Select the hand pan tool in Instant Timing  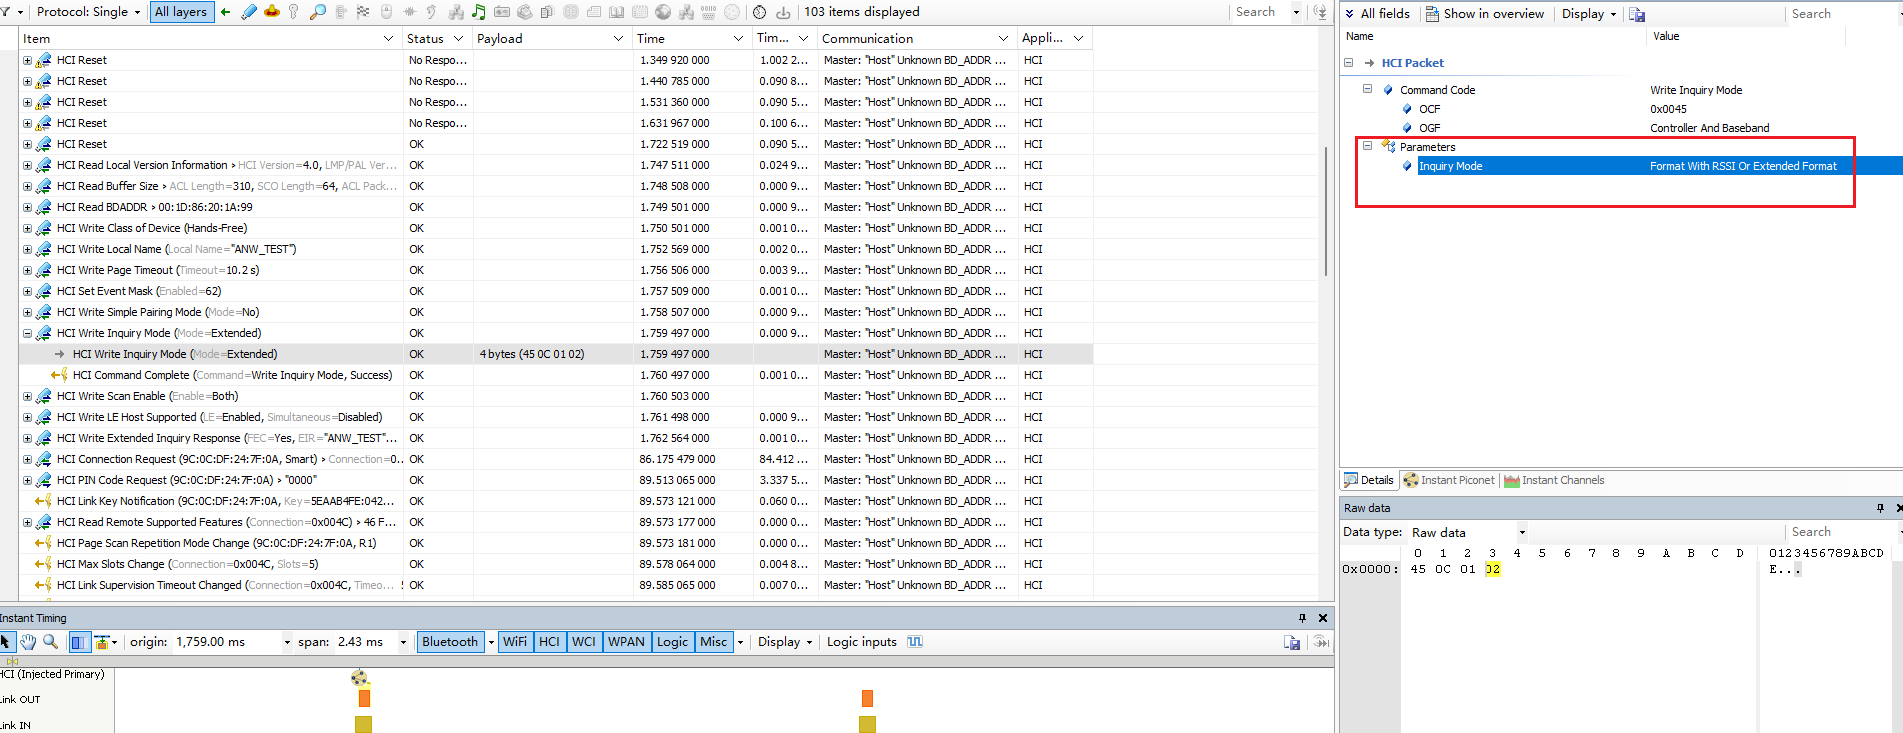coord(28,642)
